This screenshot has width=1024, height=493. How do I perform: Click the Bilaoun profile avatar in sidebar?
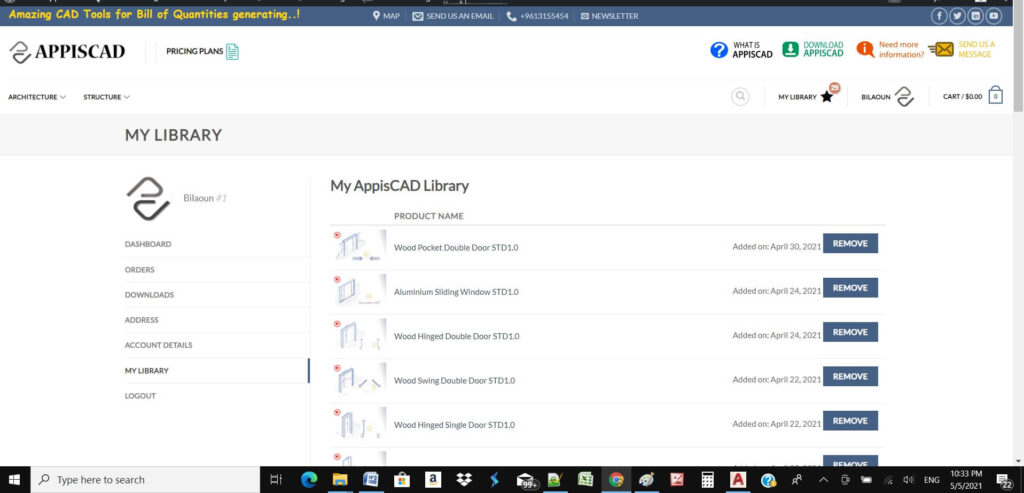click(x=149, y=199)
